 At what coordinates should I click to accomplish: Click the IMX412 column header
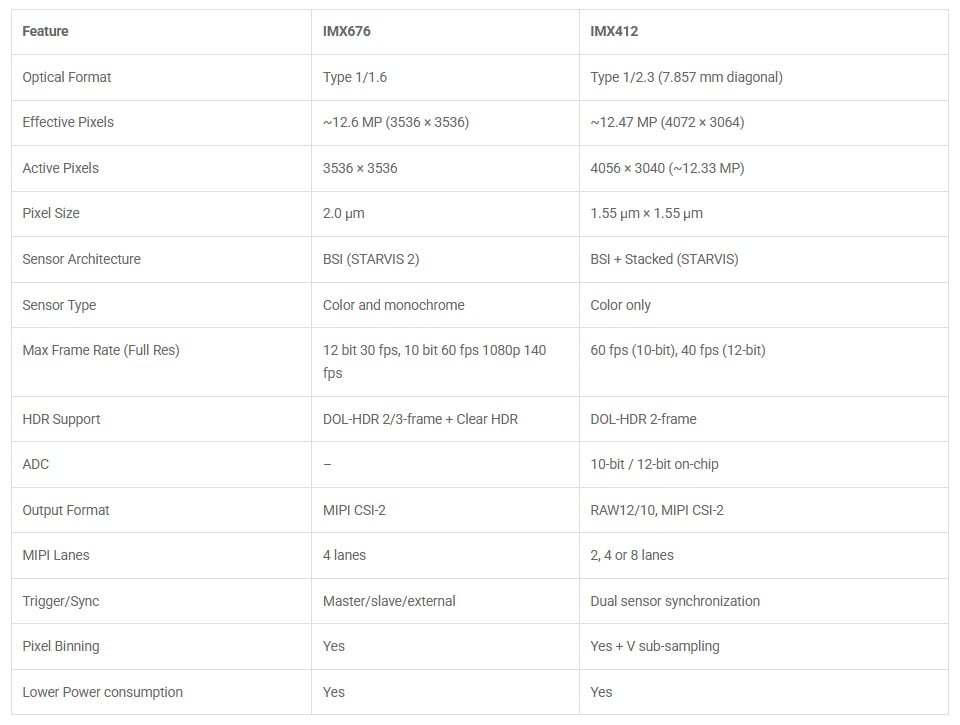click(614, 31)
